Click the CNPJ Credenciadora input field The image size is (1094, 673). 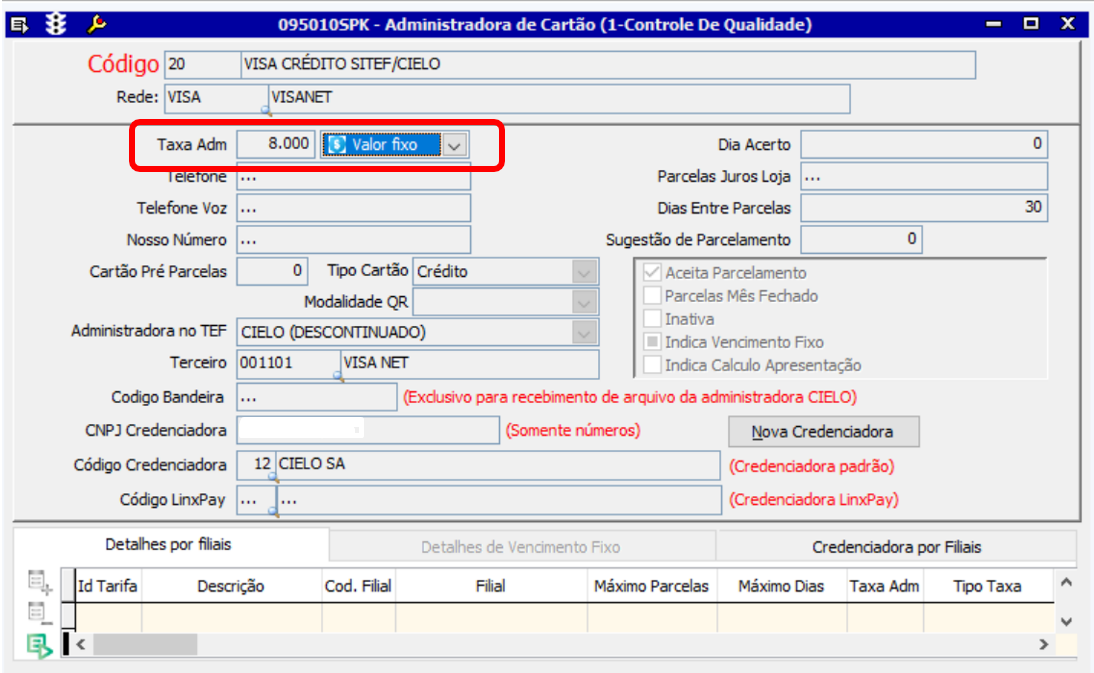coord(368,430)
